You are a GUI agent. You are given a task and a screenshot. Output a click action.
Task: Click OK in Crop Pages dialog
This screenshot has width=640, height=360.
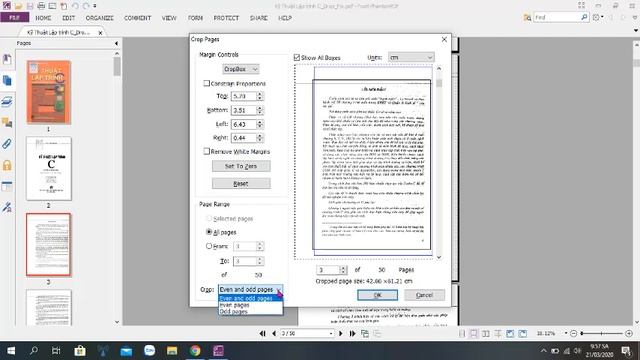click(378, 295)
